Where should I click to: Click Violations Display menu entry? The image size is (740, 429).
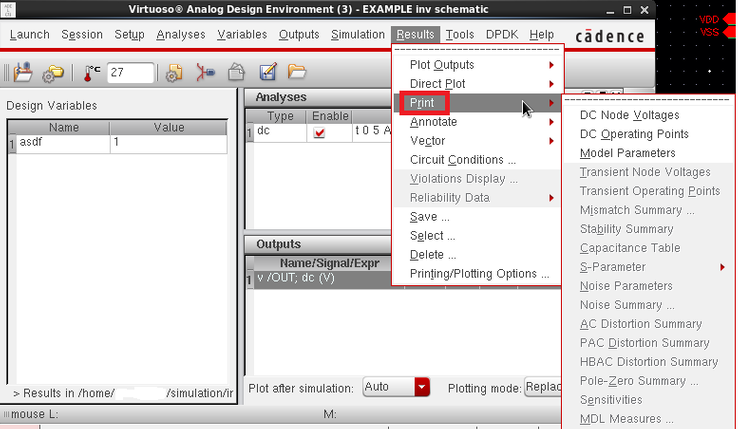(463, 179)
